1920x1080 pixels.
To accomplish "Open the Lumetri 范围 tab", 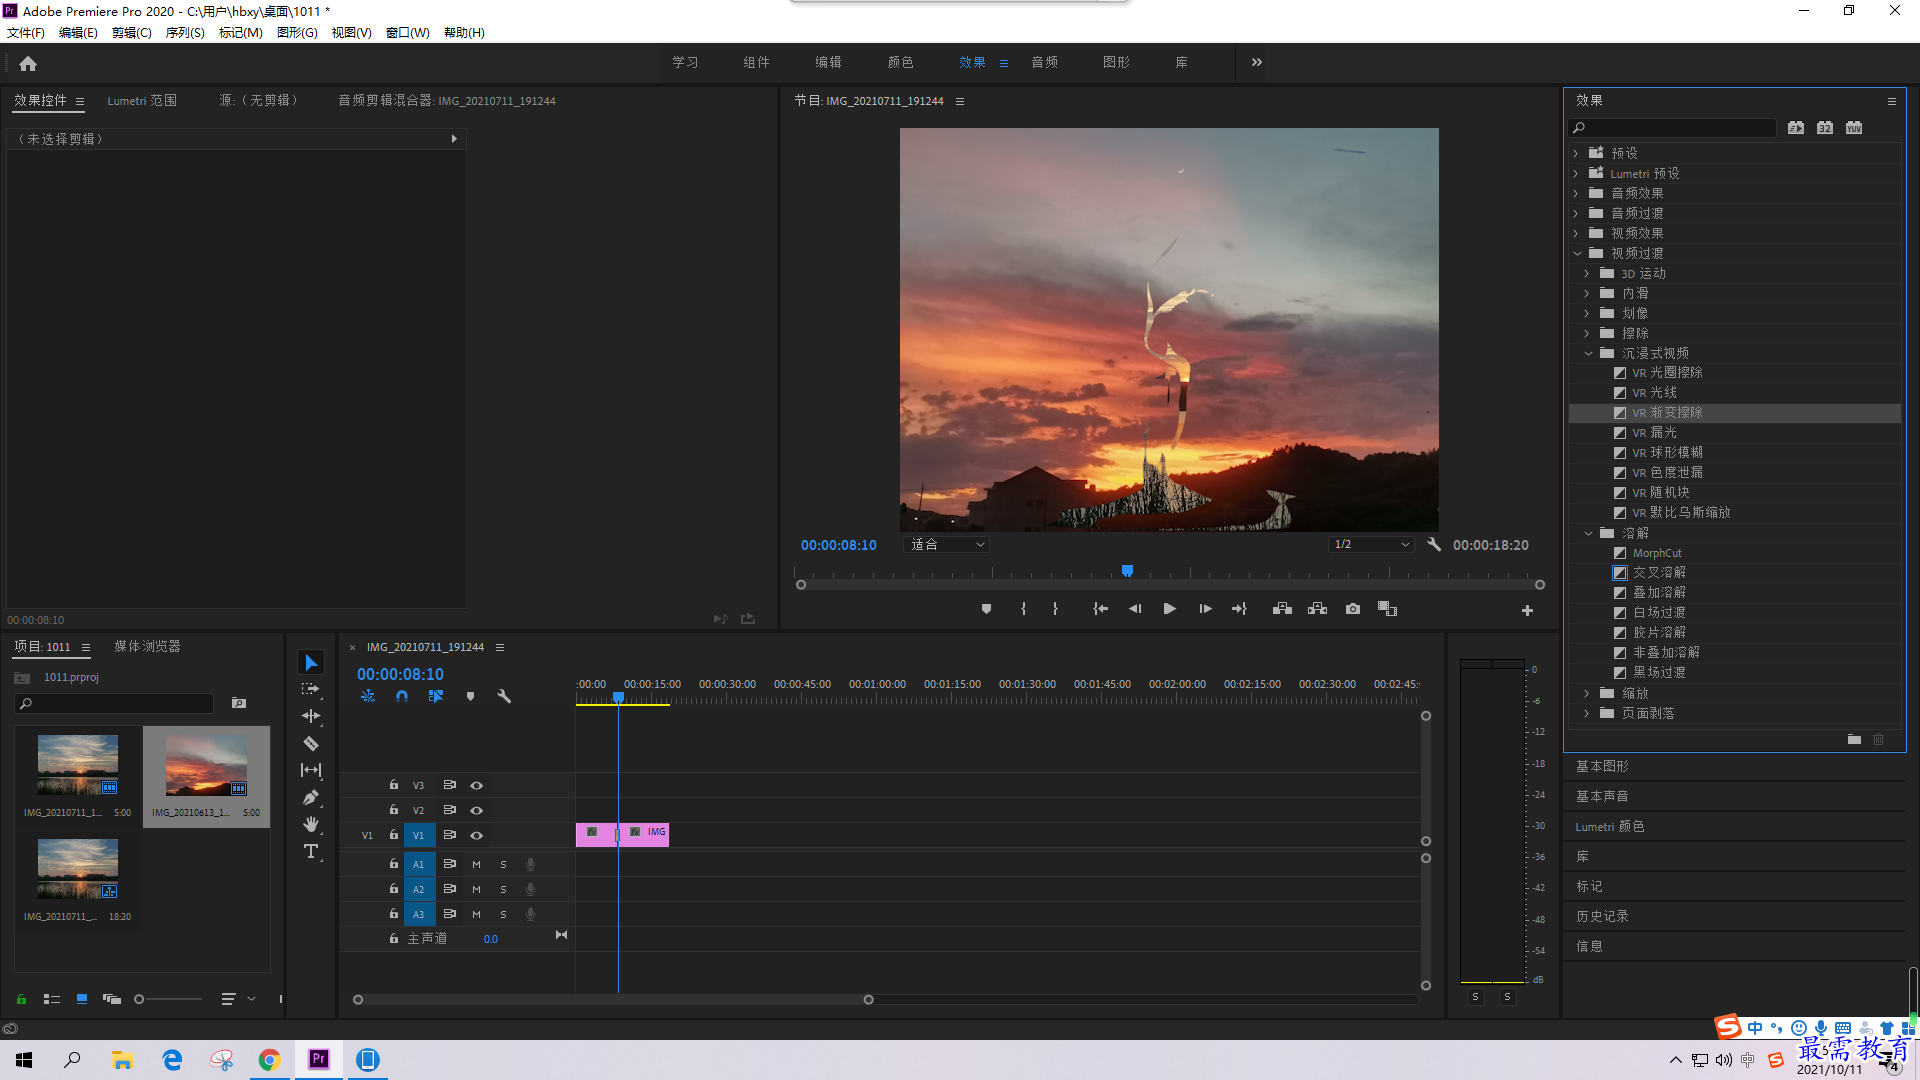I will (142, 101).
